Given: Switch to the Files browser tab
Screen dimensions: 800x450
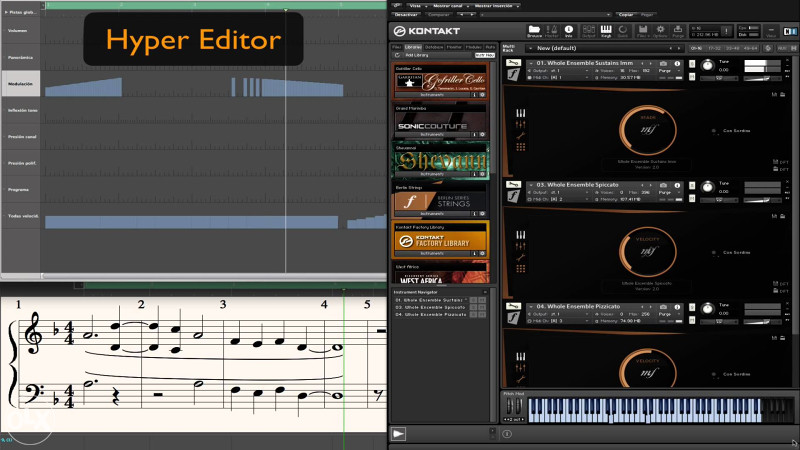Looking at the screenshot, I should [x=396, y=47].
